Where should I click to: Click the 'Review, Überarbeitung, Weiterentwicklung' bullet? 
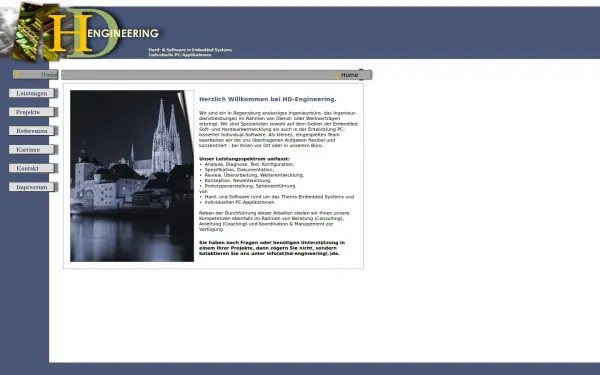(254, 175)
